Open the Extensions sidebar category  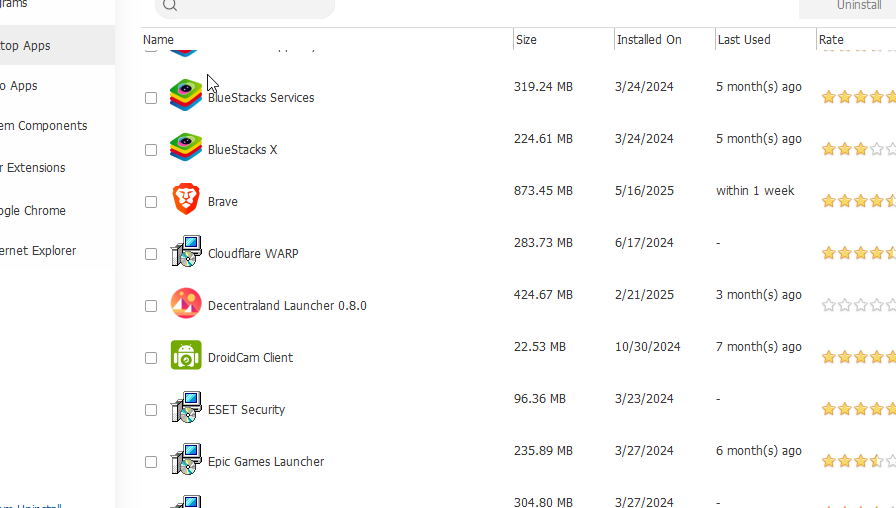[33, 168]
